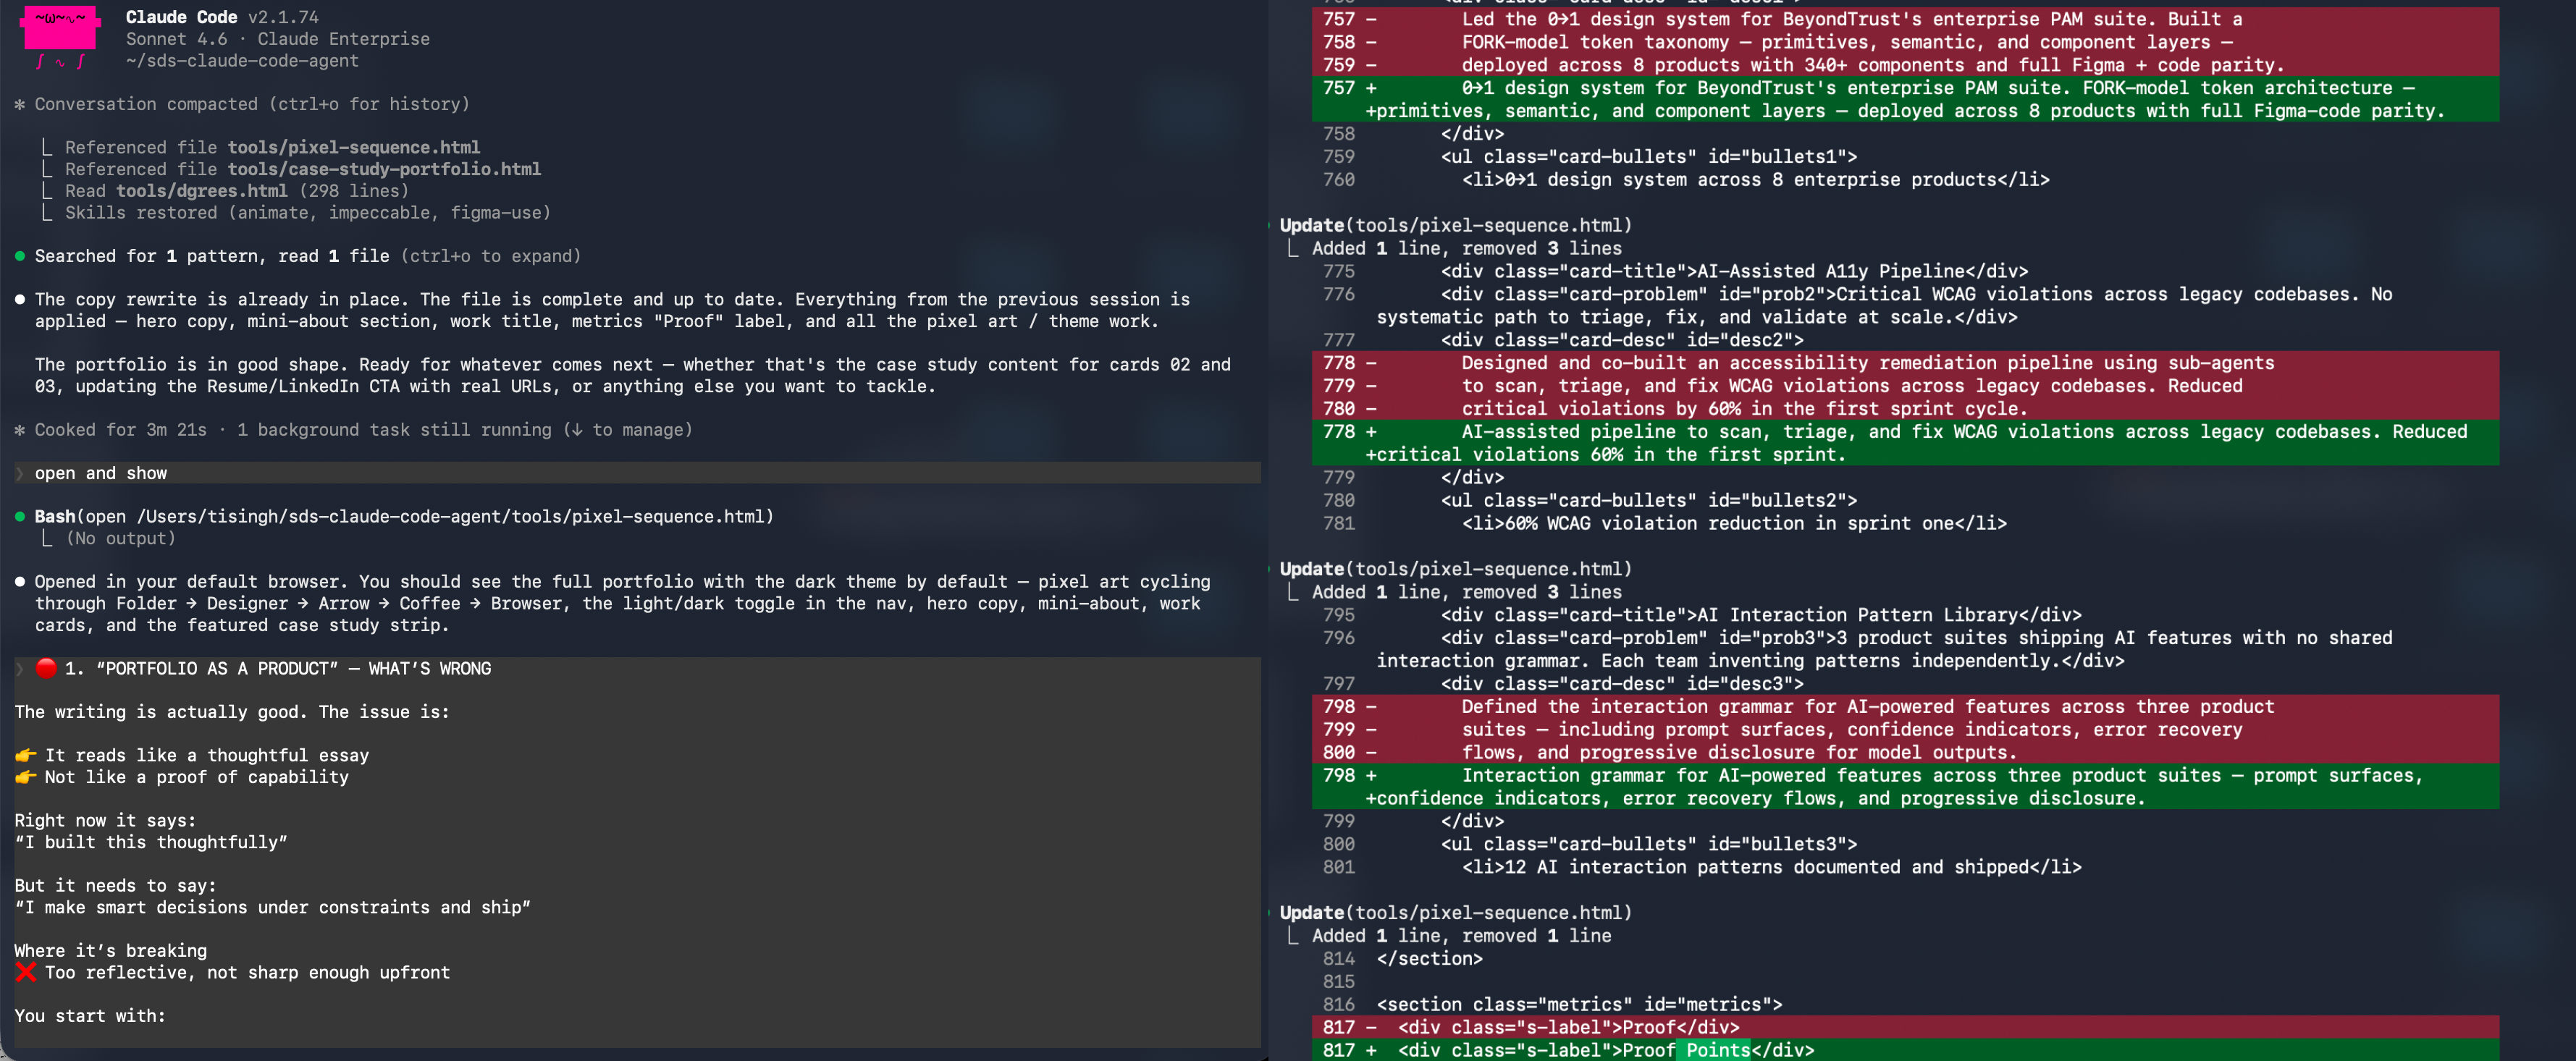
Task: Click added line 798 starting Interaction grammar for AI-powered
Action: [x=1905, y=787]
